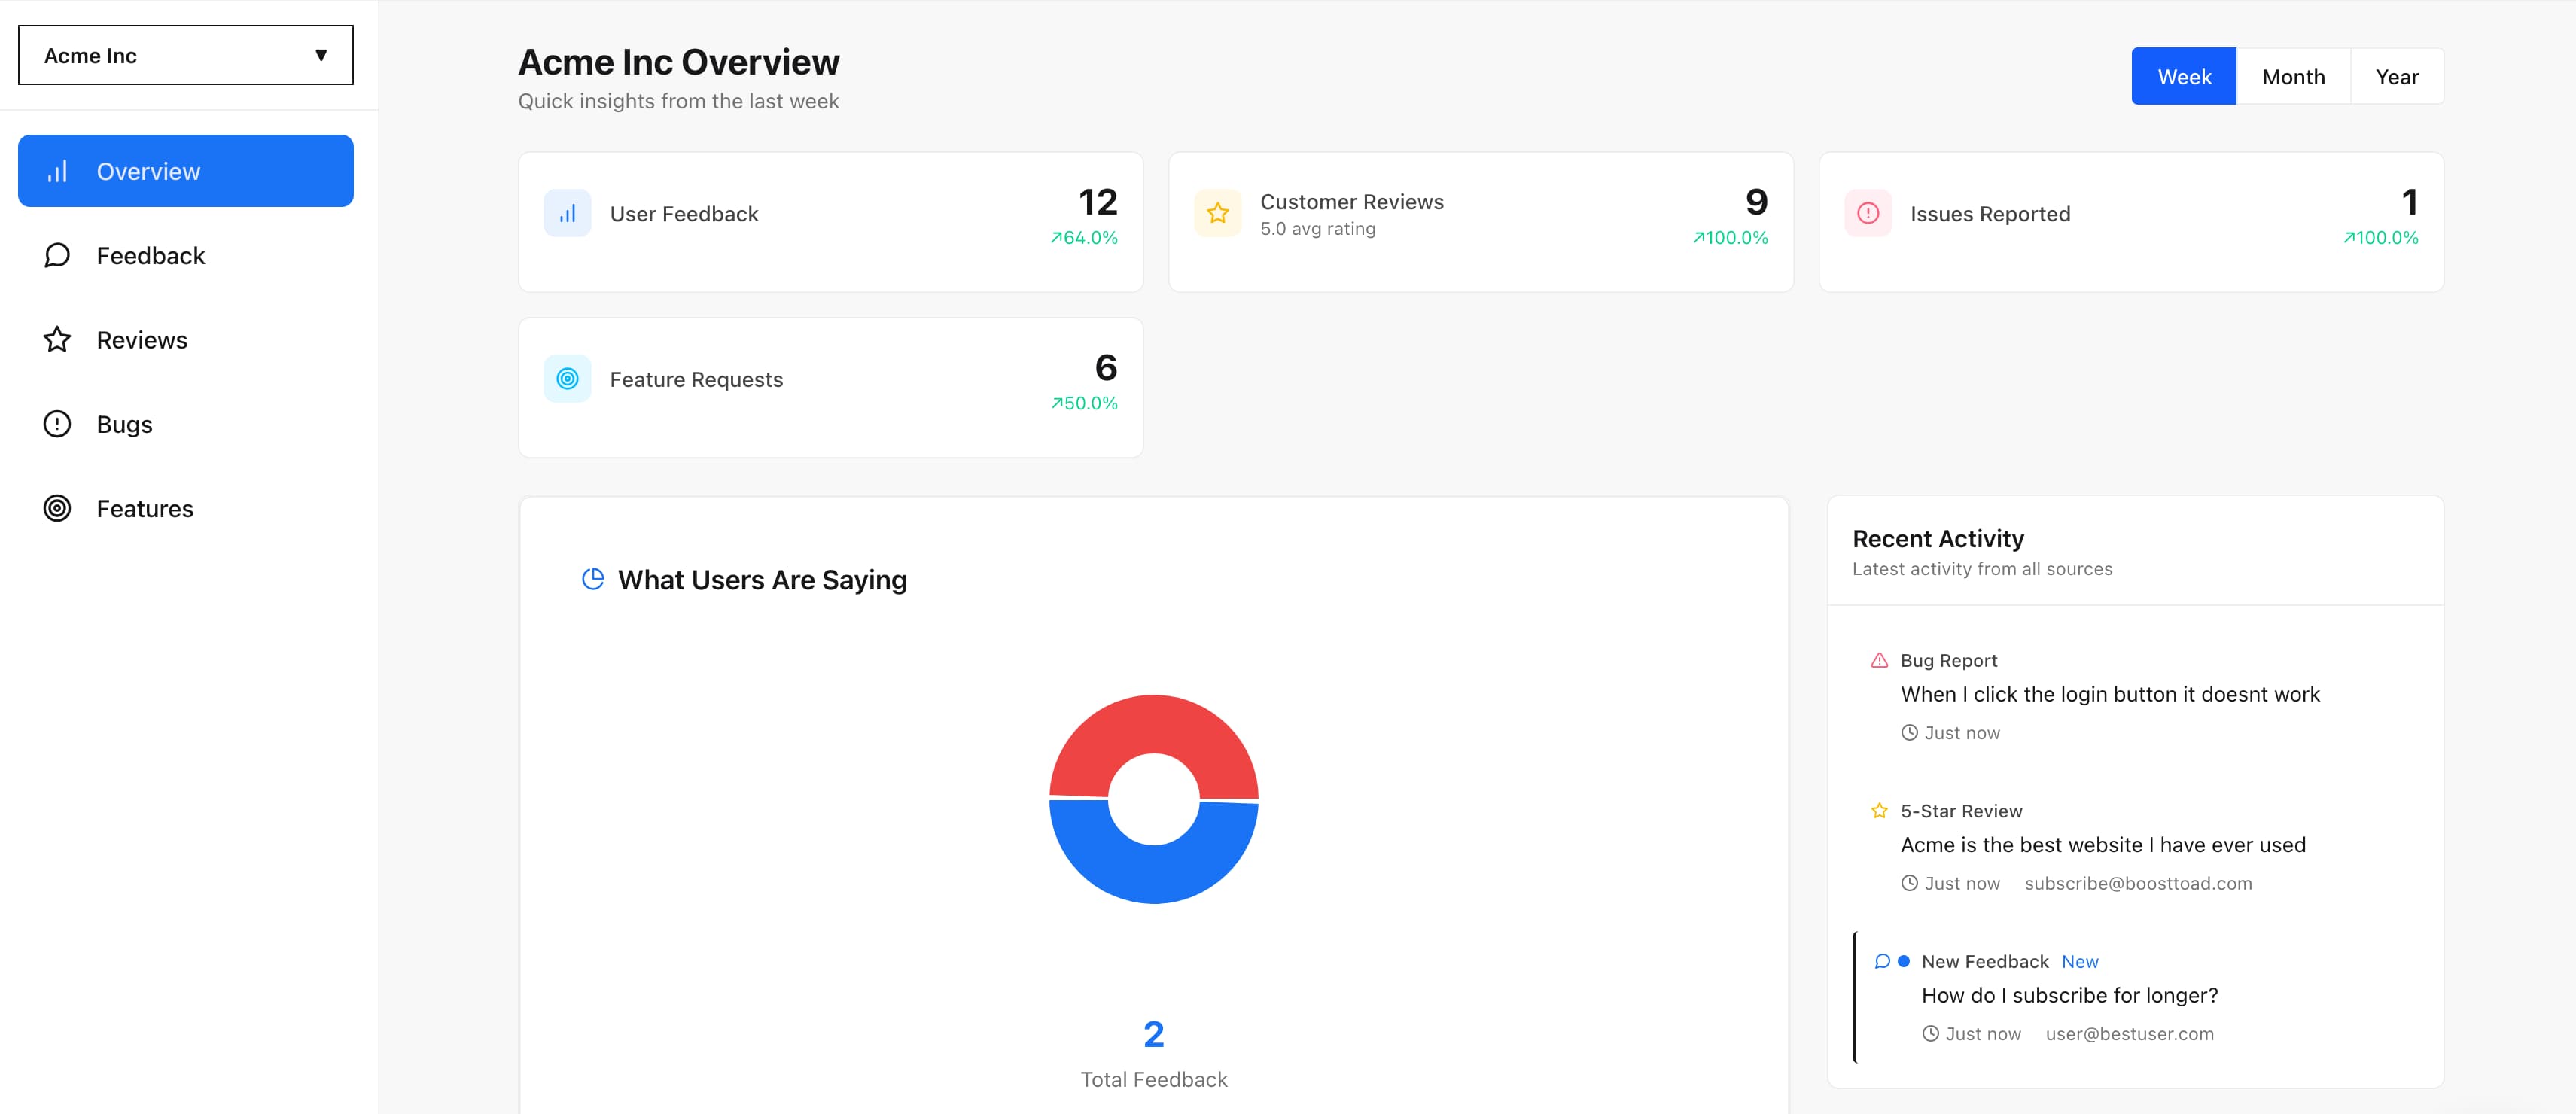Open the Feedback section from the sidebar
This screenshot has width=2576, height=1114.
click(x=150, y=255)
